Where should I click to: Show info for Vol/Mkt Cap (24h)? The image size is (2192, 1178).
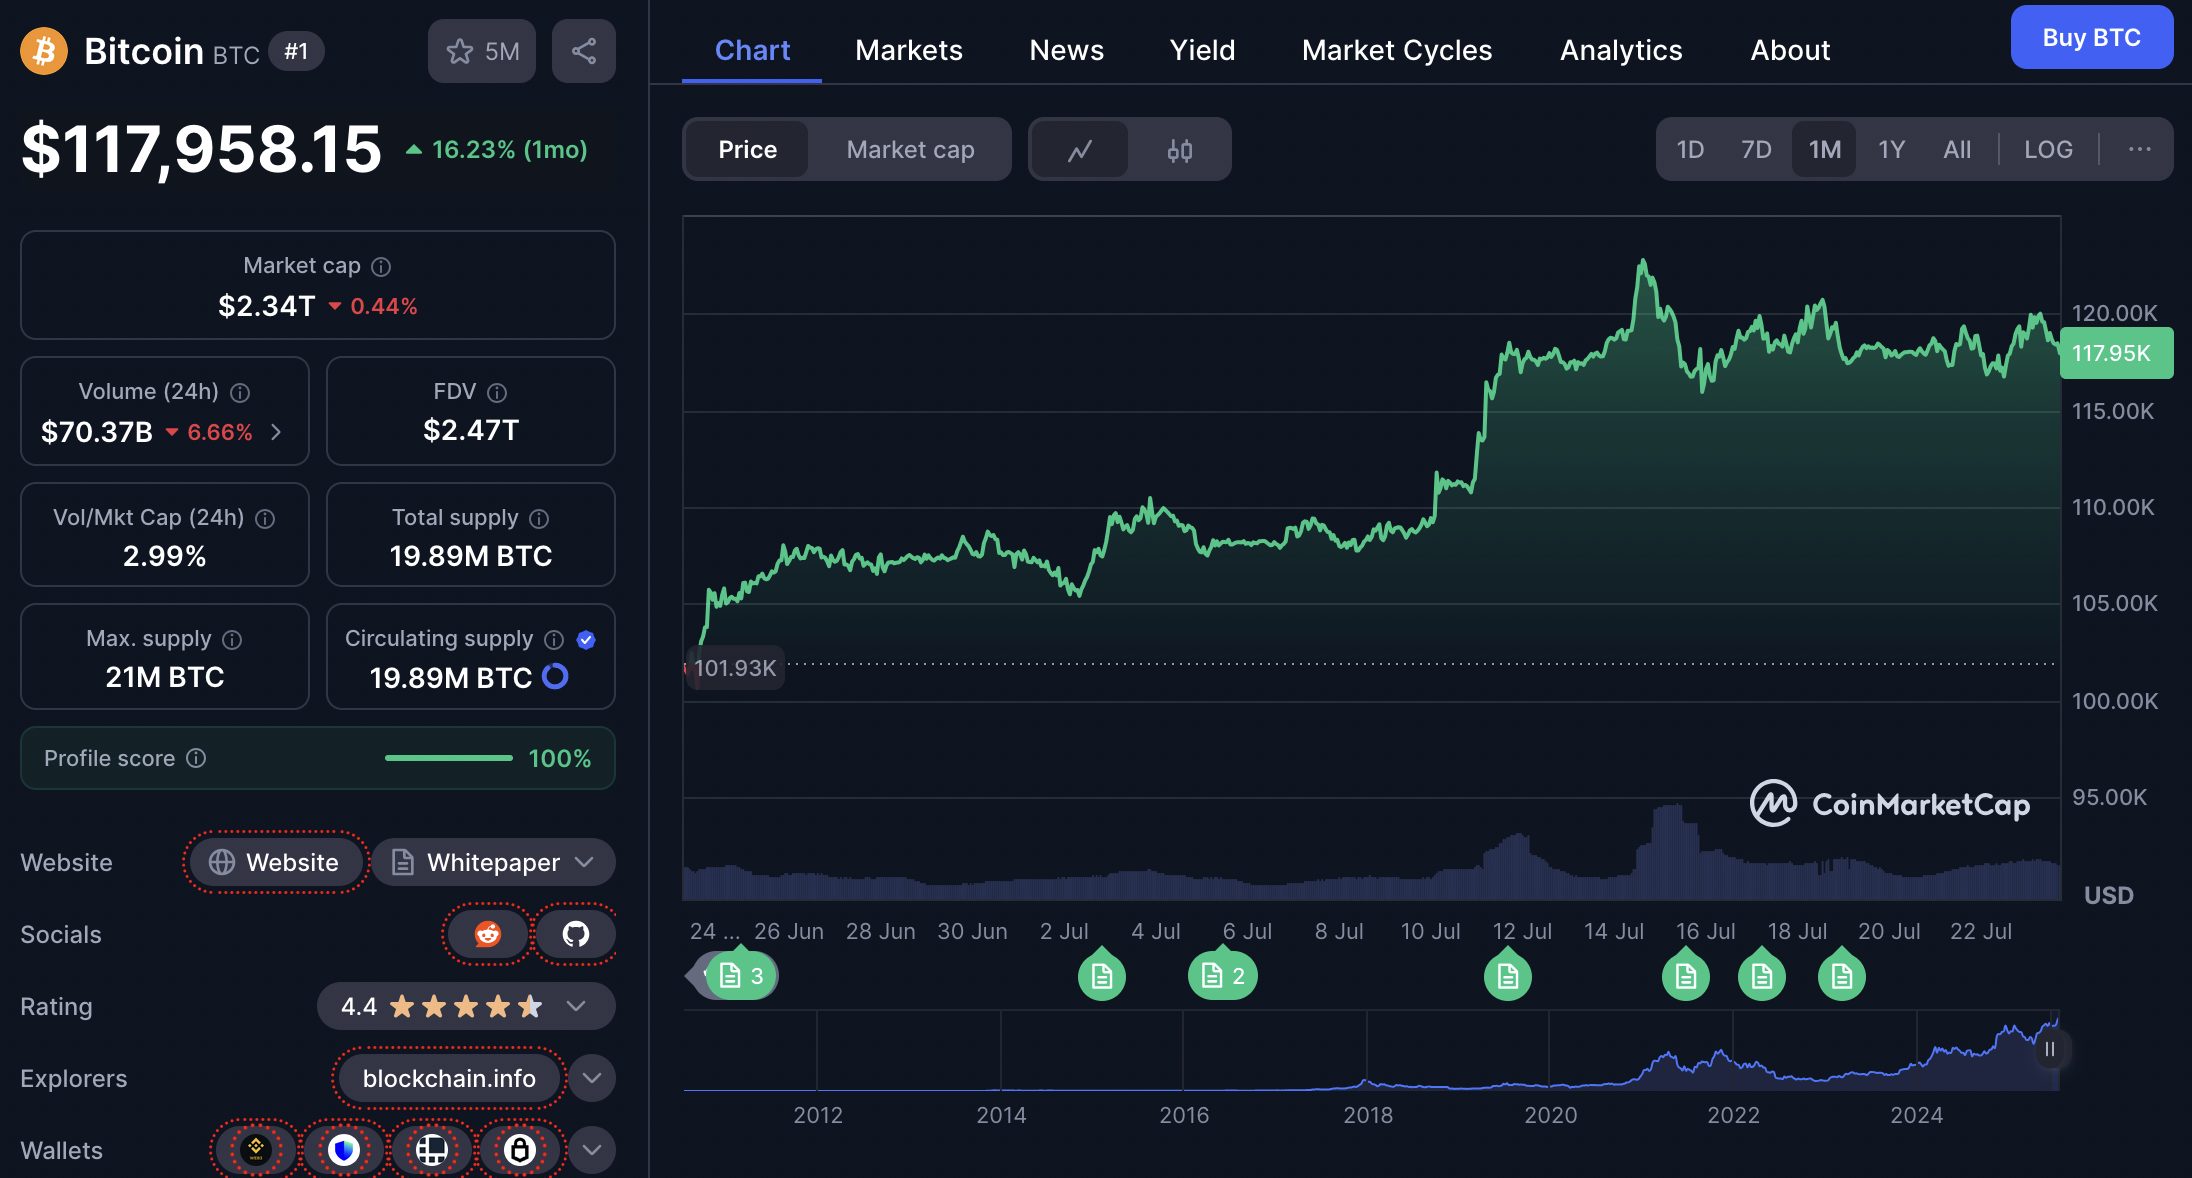265,518
